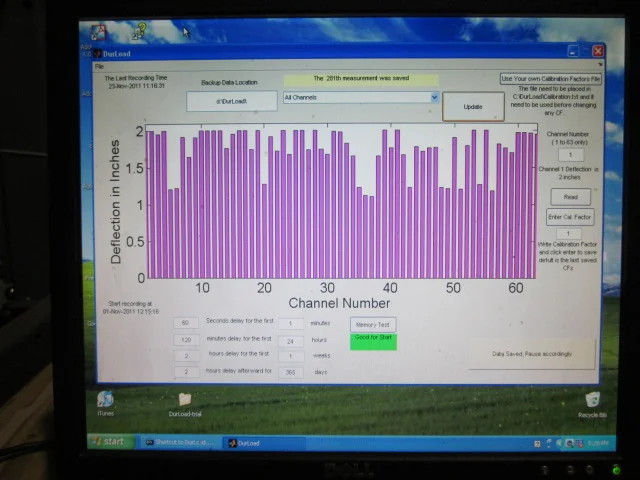Minimize the DurLoad window

click(x=573, y=51)
